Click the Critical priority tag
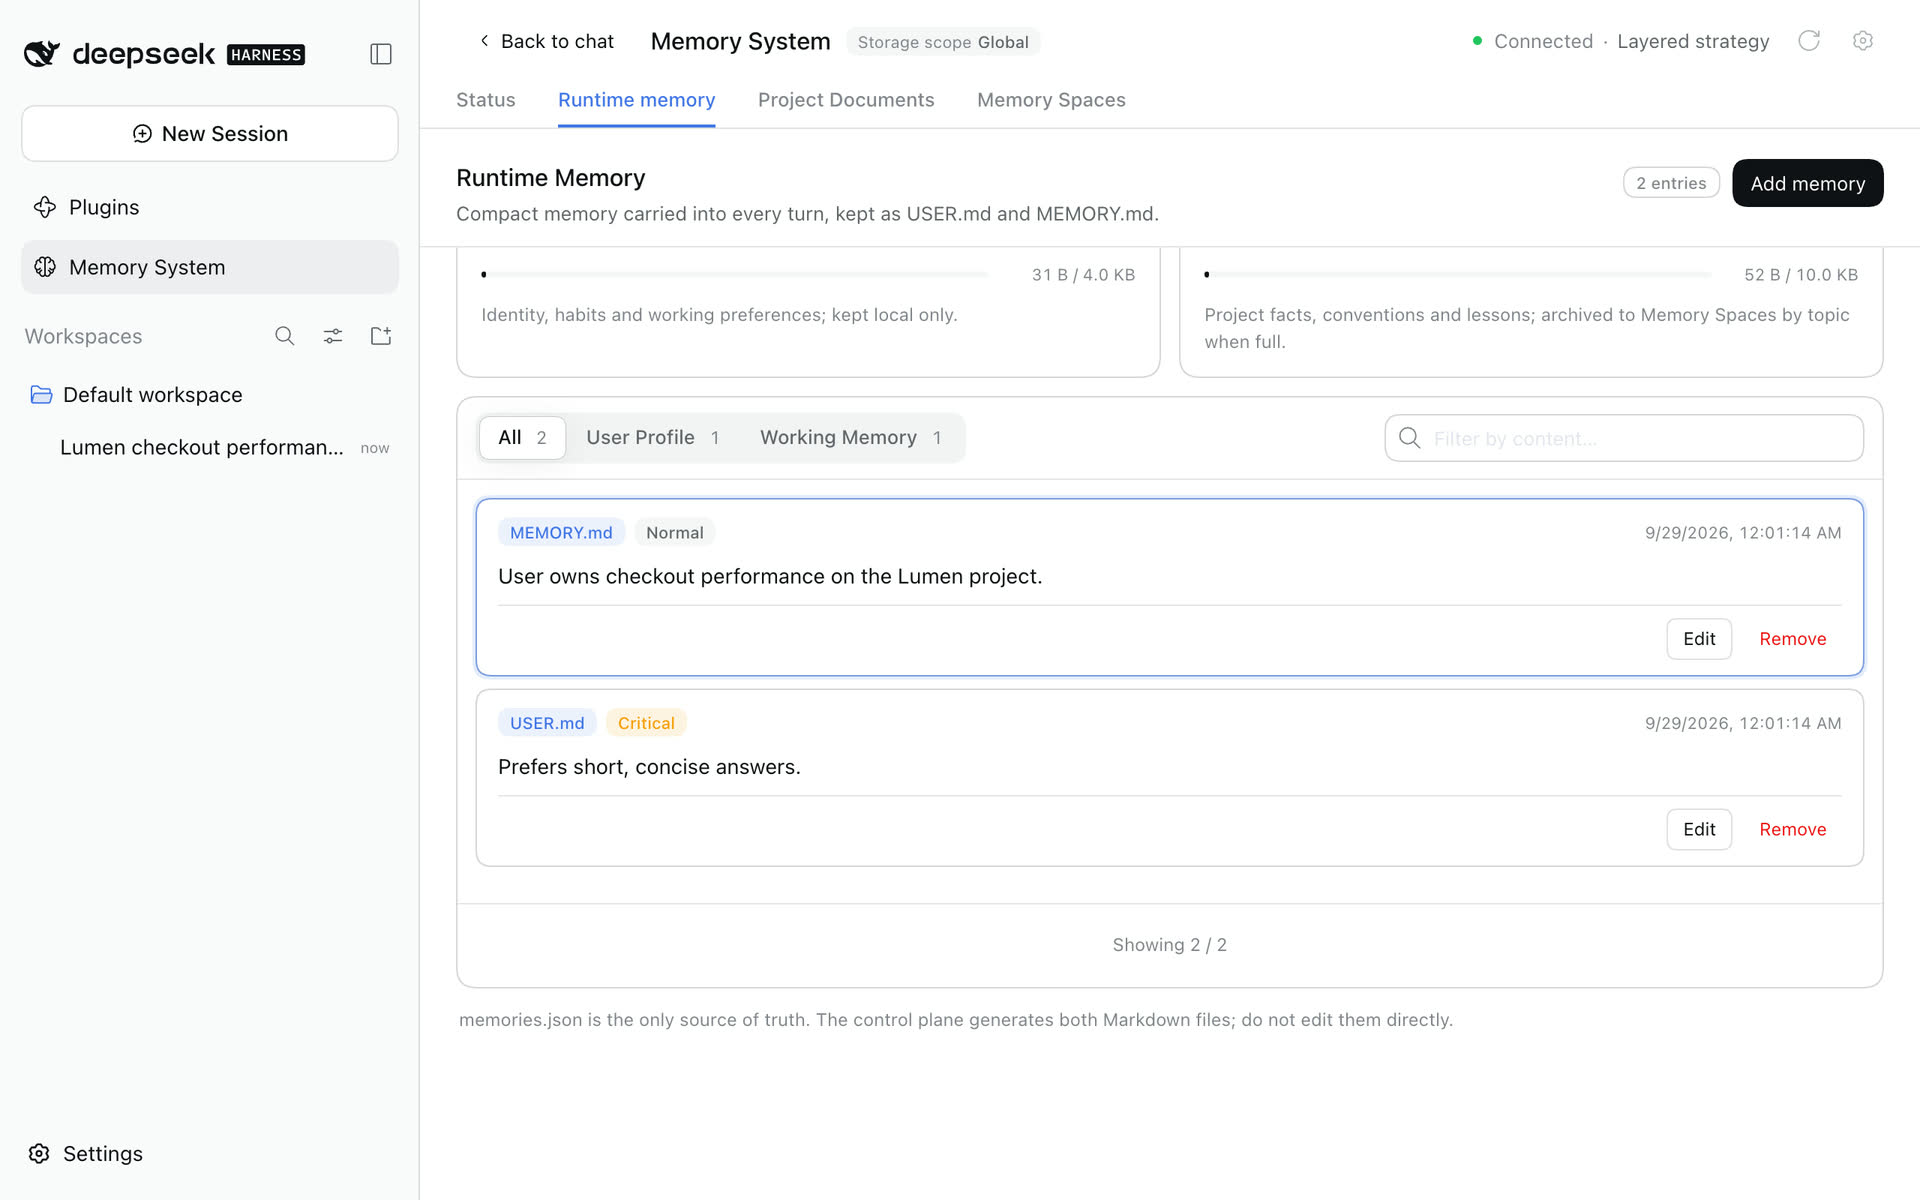Image resolution: width=1920 pixels, height=1200 pixels. pyautogui.click(x=646, y=723)
